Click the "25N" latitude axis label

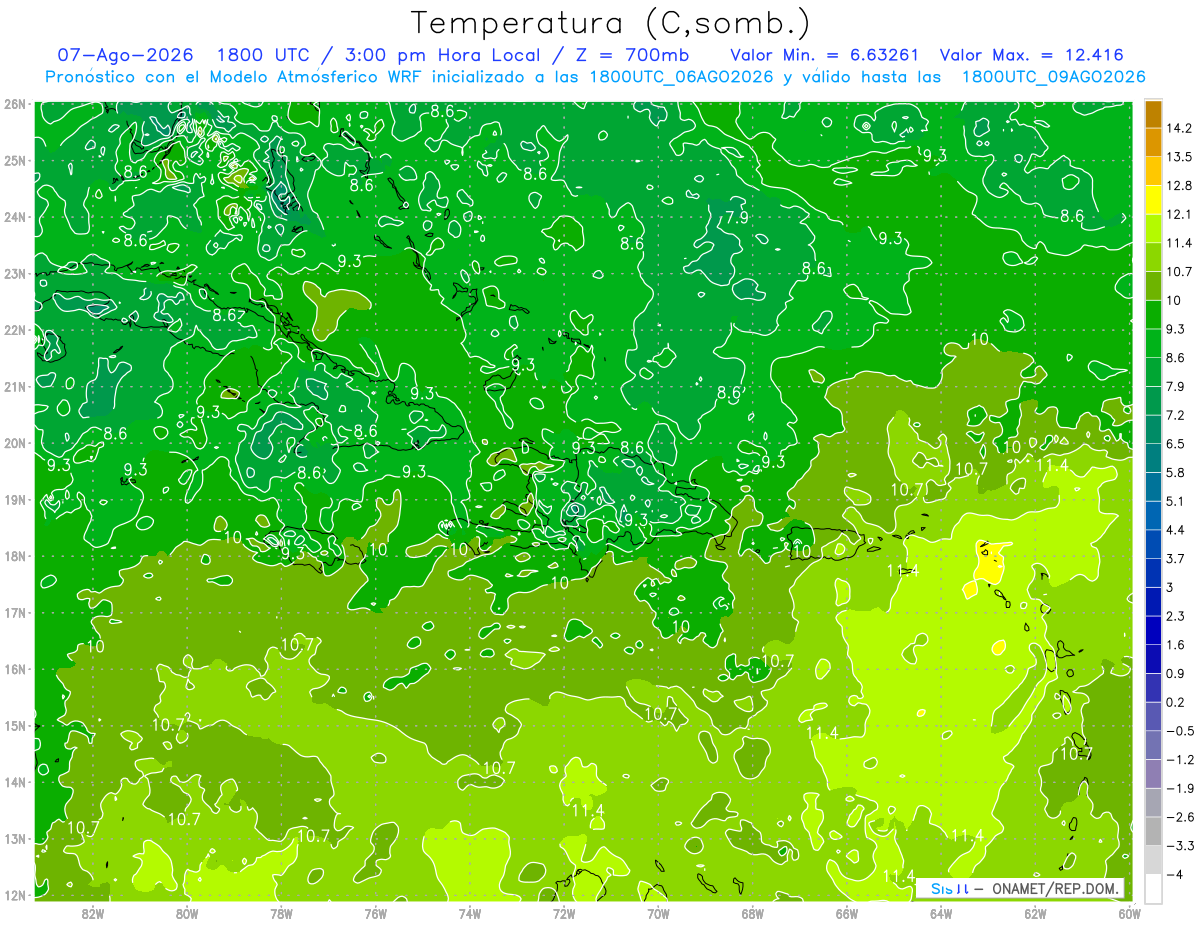pyautogui.click(x=15, y=160)
